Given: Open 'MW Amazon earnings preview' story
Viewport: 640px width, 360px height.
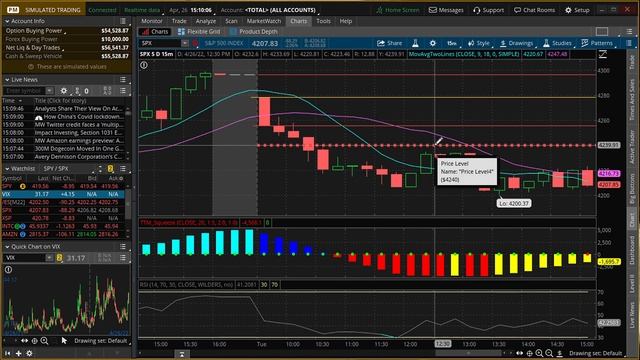Looking at the screenshot, I should point(78,140).
